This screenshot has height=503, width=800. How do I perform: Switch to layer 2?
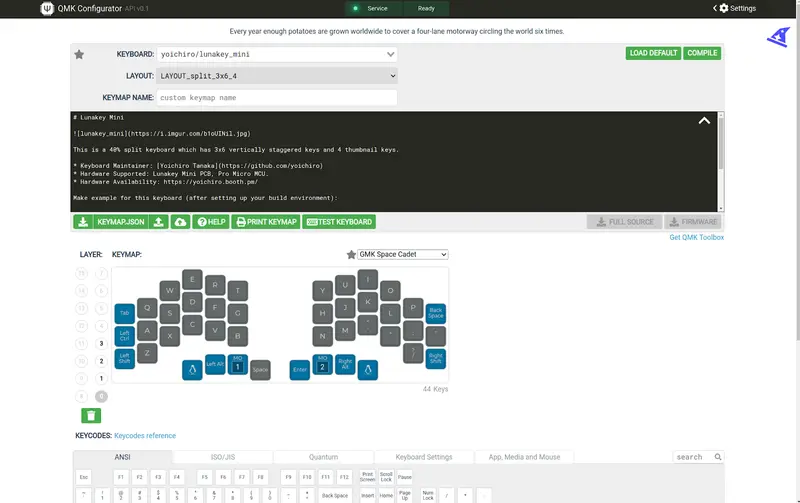102,361
